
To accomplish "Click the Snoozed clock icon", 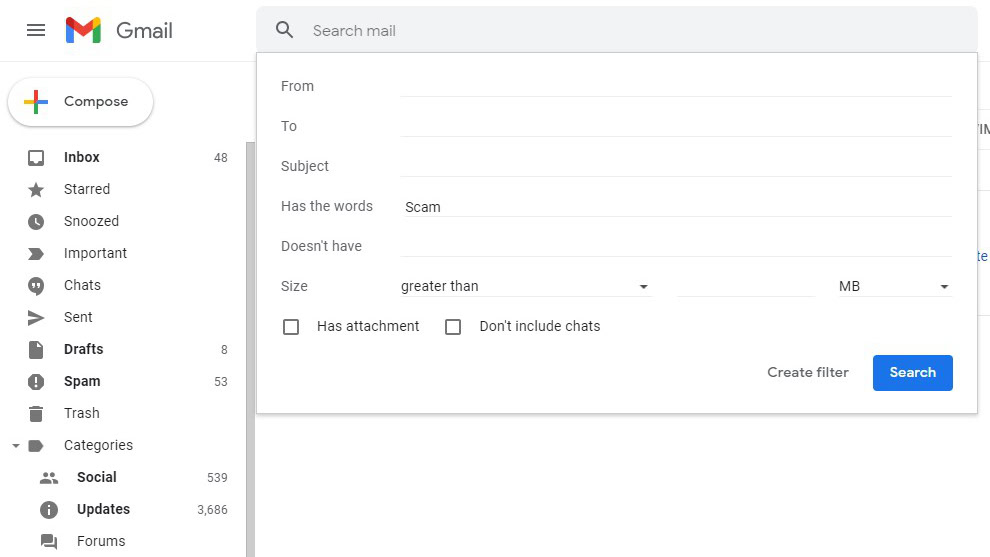I will [x=36, y=221].
